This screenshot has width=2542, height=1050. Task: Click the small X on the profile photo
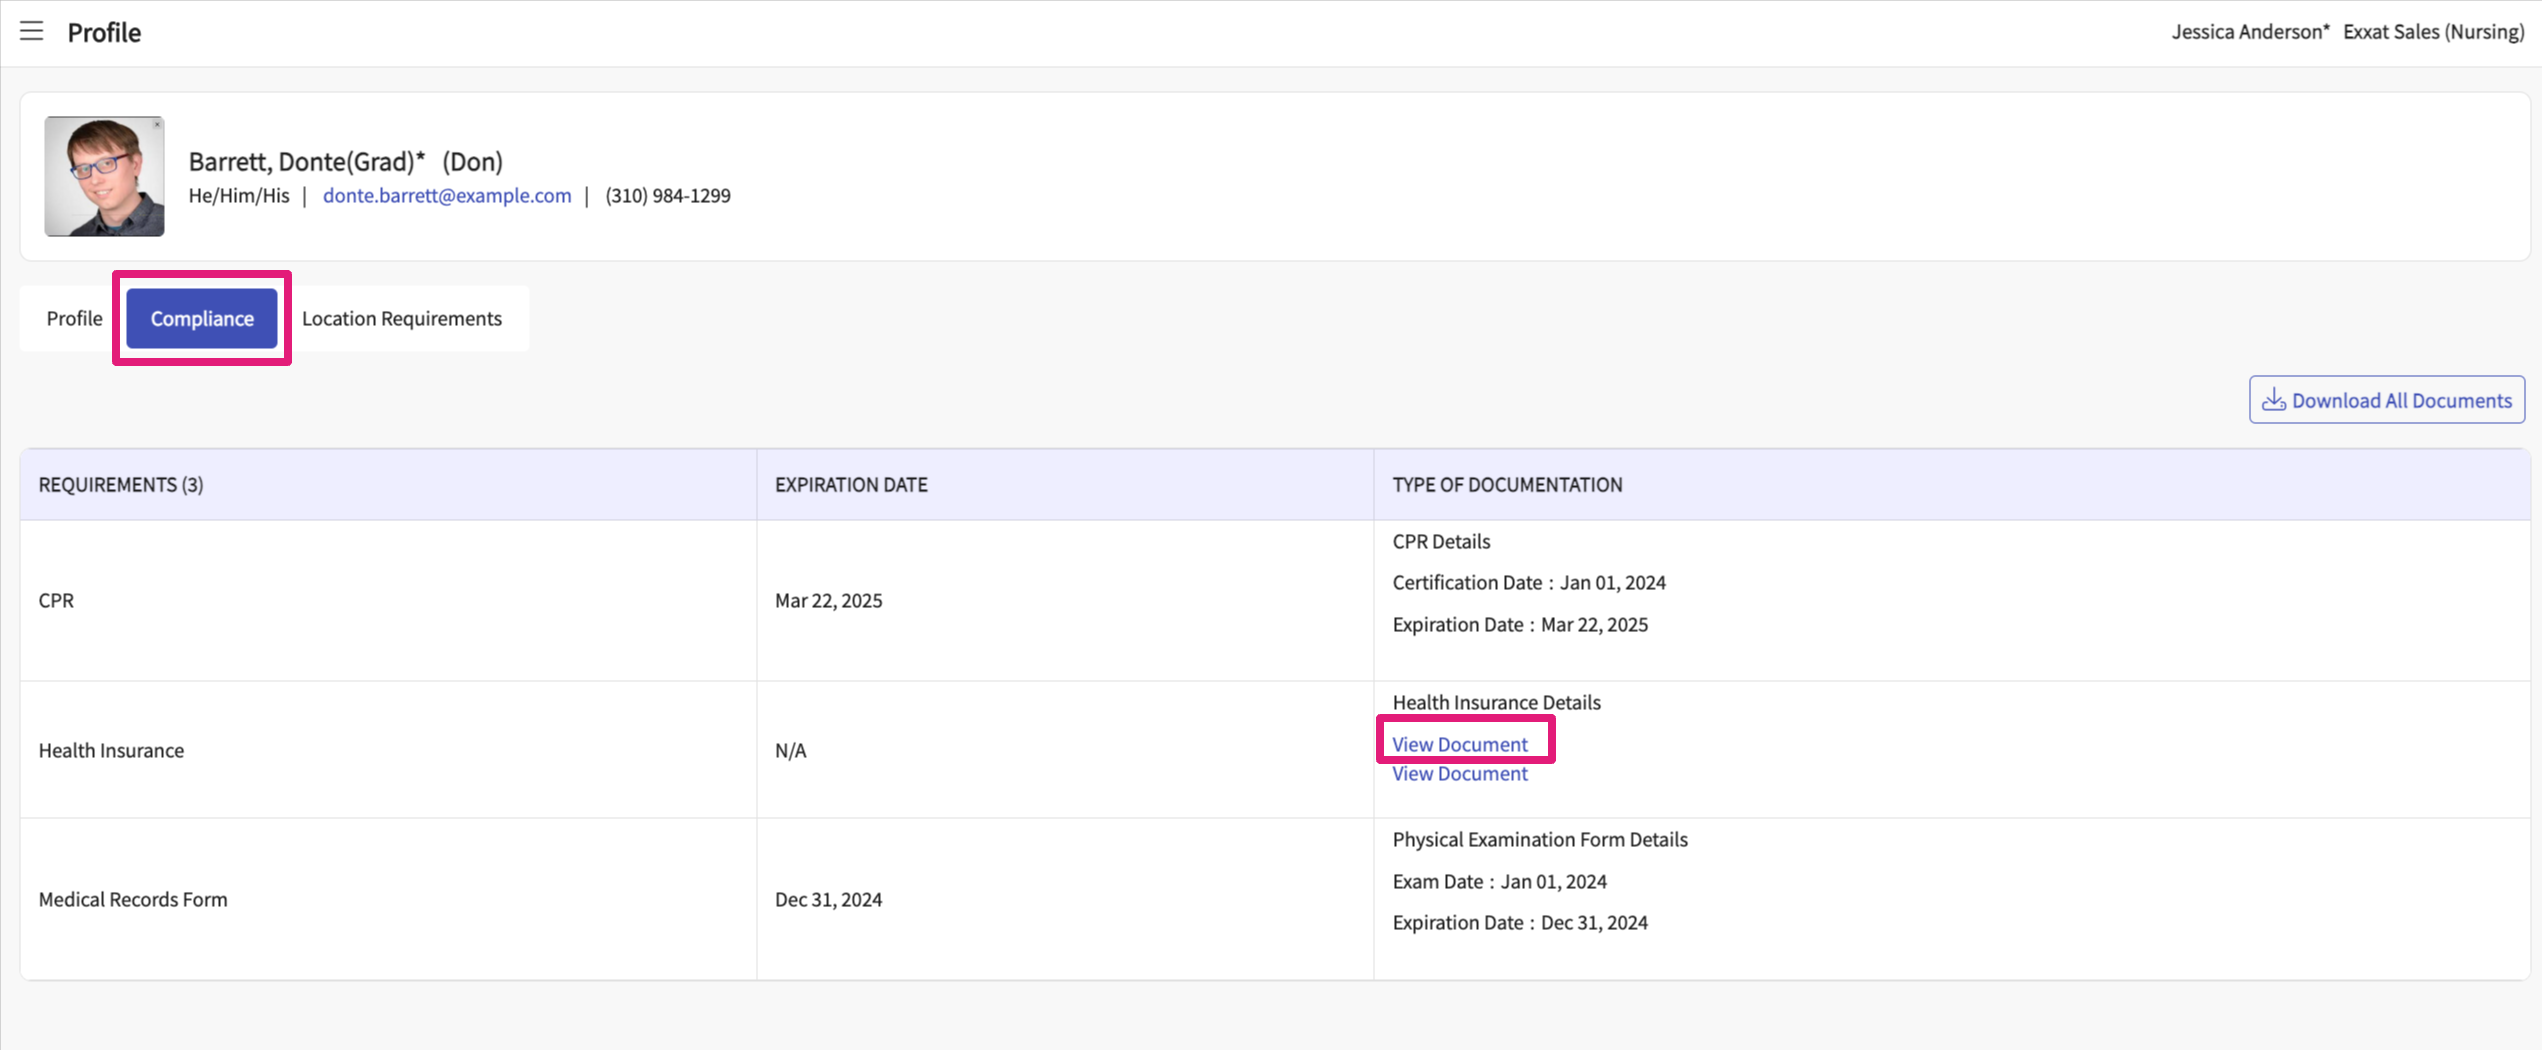point(157,125)
